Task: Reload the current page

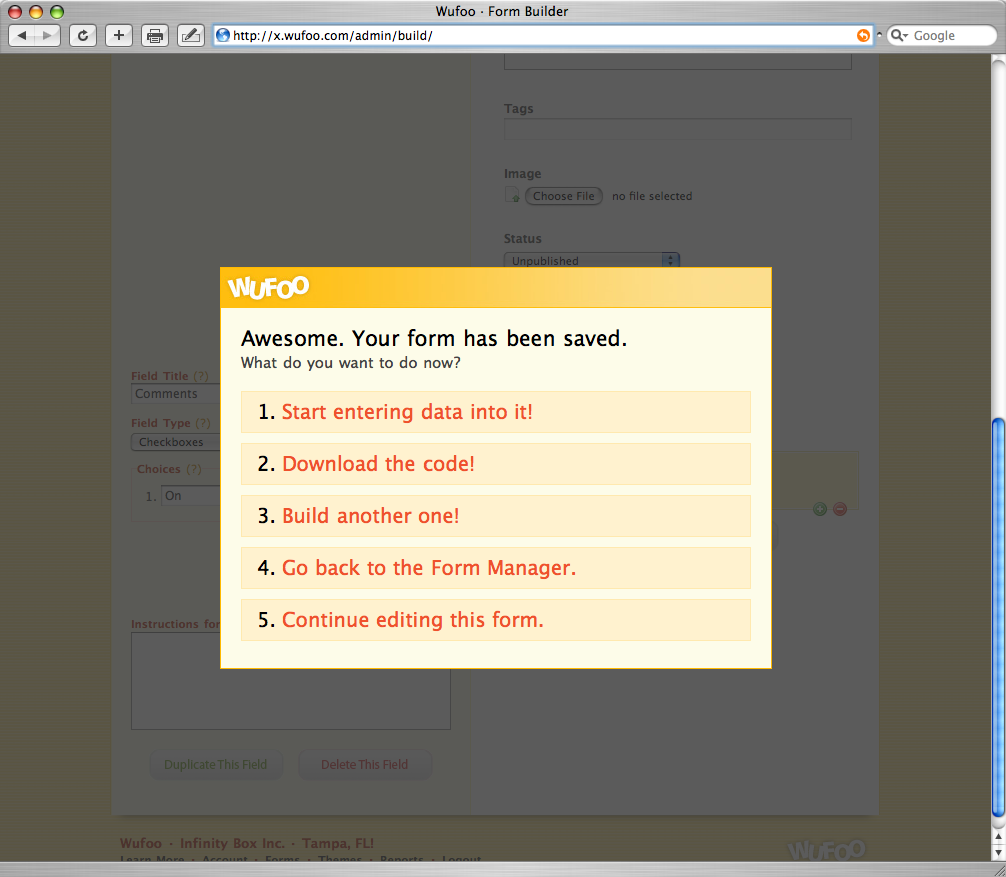Action: click(83, 35)
